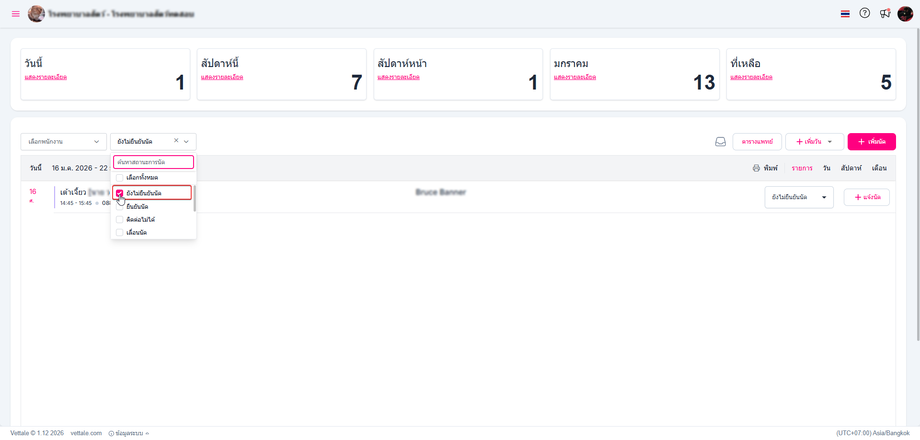Show details link under วันนี้ card
This screenshot has height=440, width=920.
[46, 77]
